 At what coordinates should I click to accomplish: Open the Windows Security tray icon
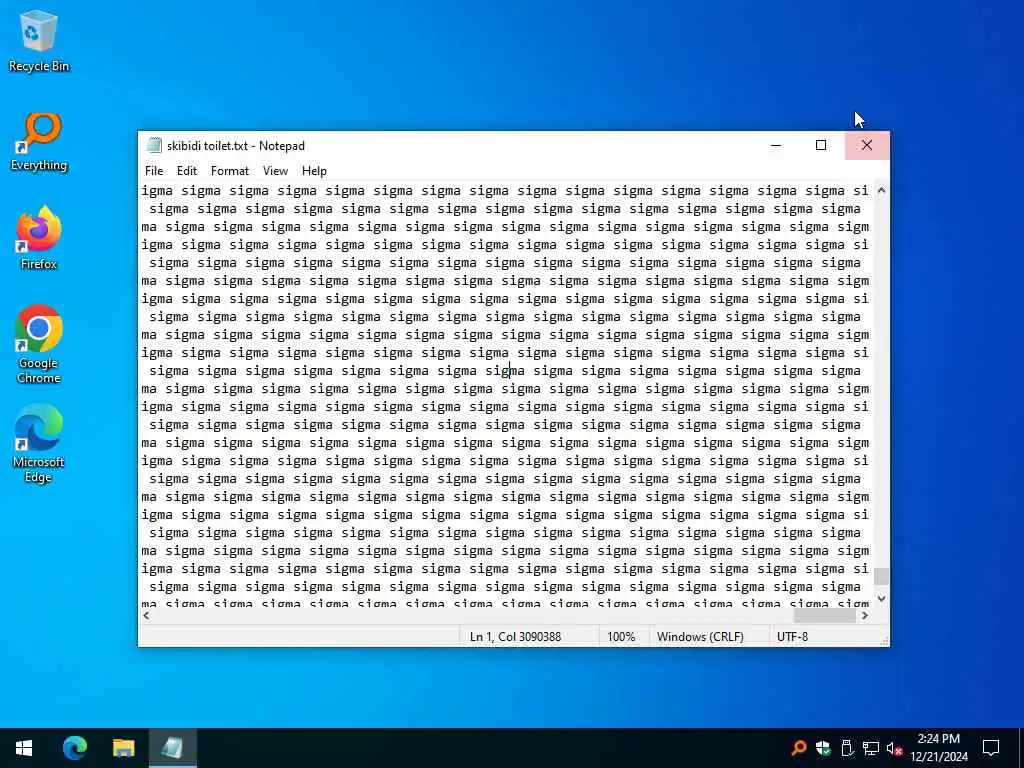tap(823, 748)
